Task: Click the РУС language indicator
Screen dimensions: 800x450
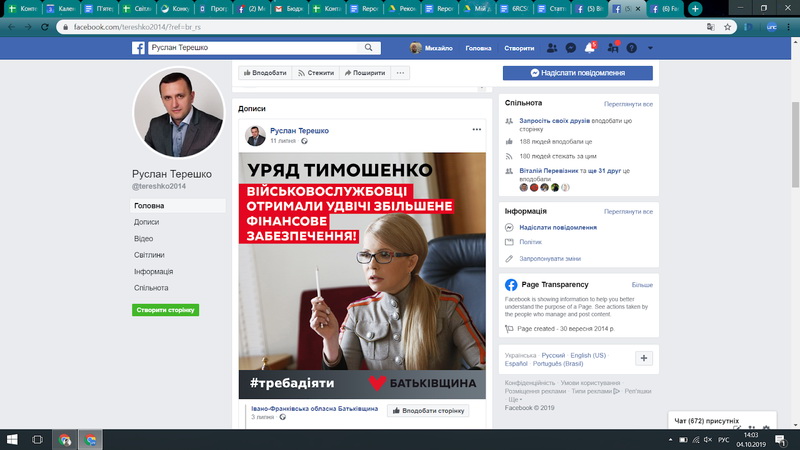Action: [x=723, y=440]
